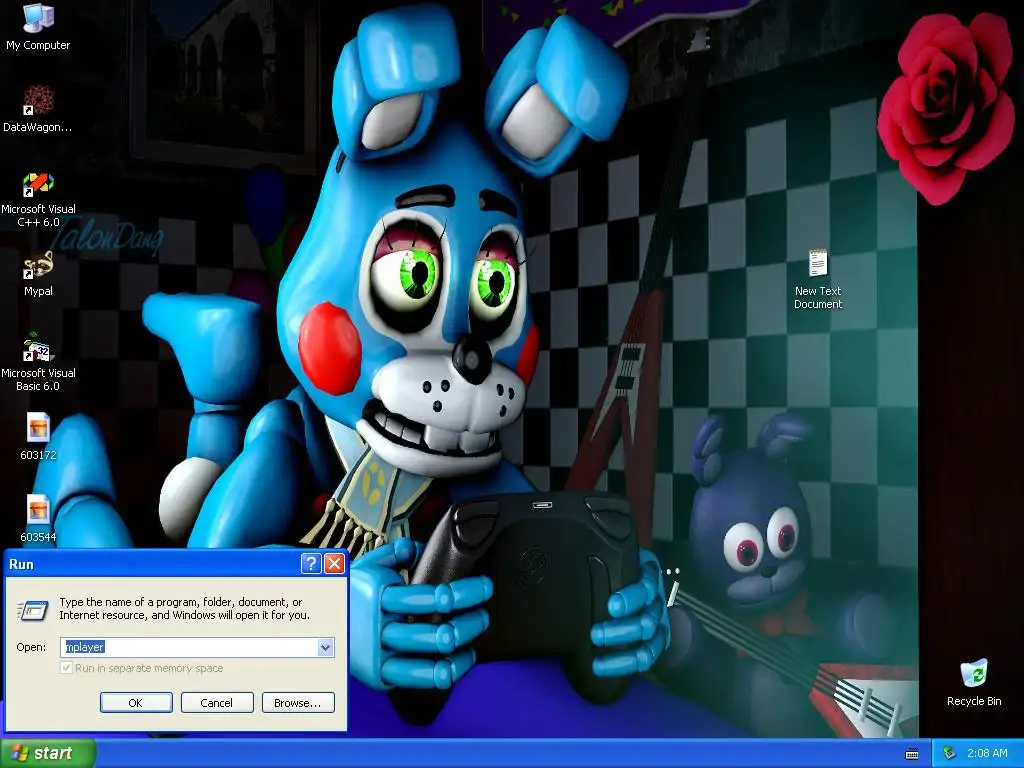Select the 603172 image file icon
1024x768 pixels.
point(38,436)
